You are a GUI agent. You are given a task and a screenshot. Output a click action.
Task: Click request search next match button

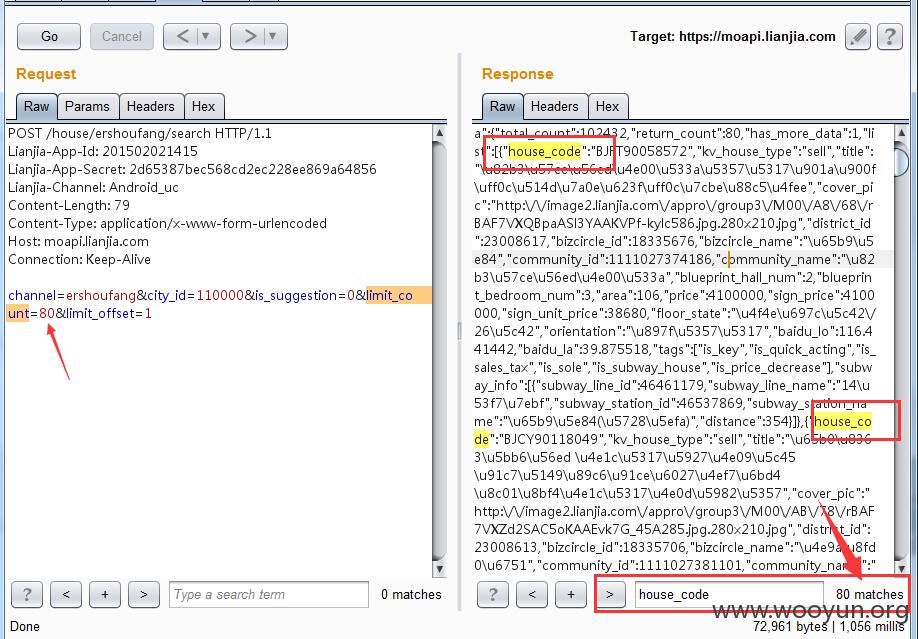pyautogui.click(x=143, y=594)
